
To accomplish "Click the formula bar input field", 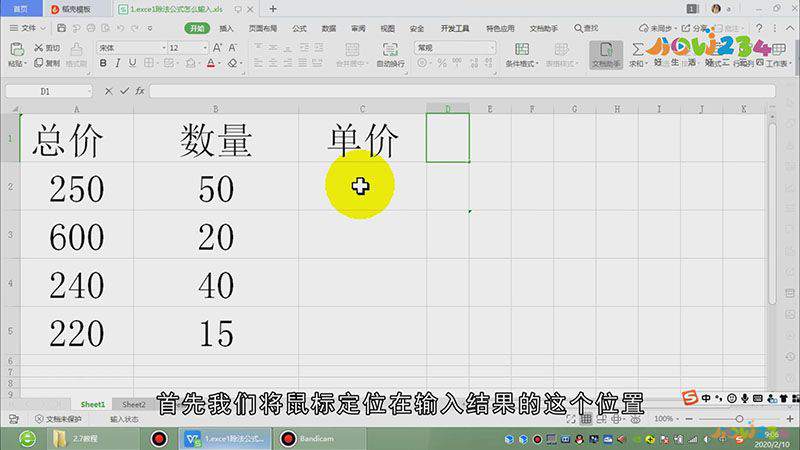I will point(462,91).
